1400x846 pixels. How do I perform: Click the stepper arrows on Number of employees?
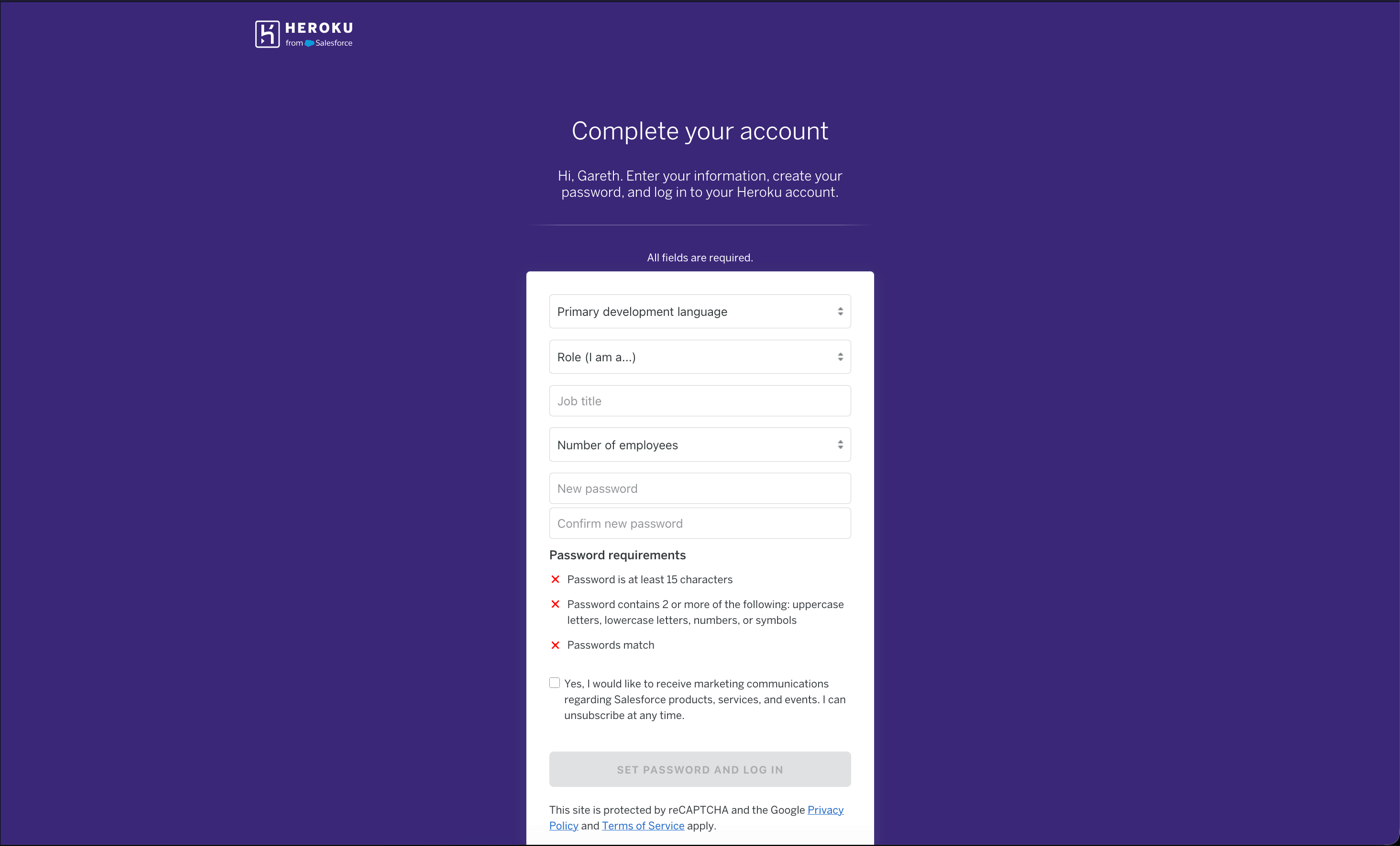[839, 444]
